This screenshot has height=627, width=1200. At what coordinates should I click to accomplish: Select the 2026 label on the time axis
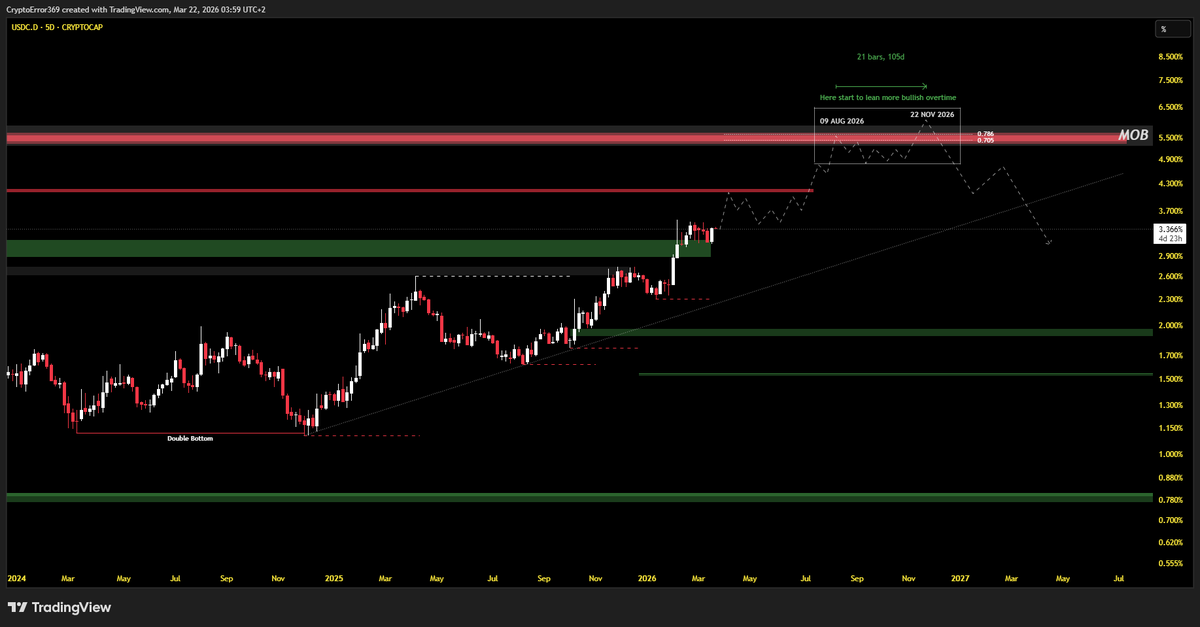click(x=647, y=578)
